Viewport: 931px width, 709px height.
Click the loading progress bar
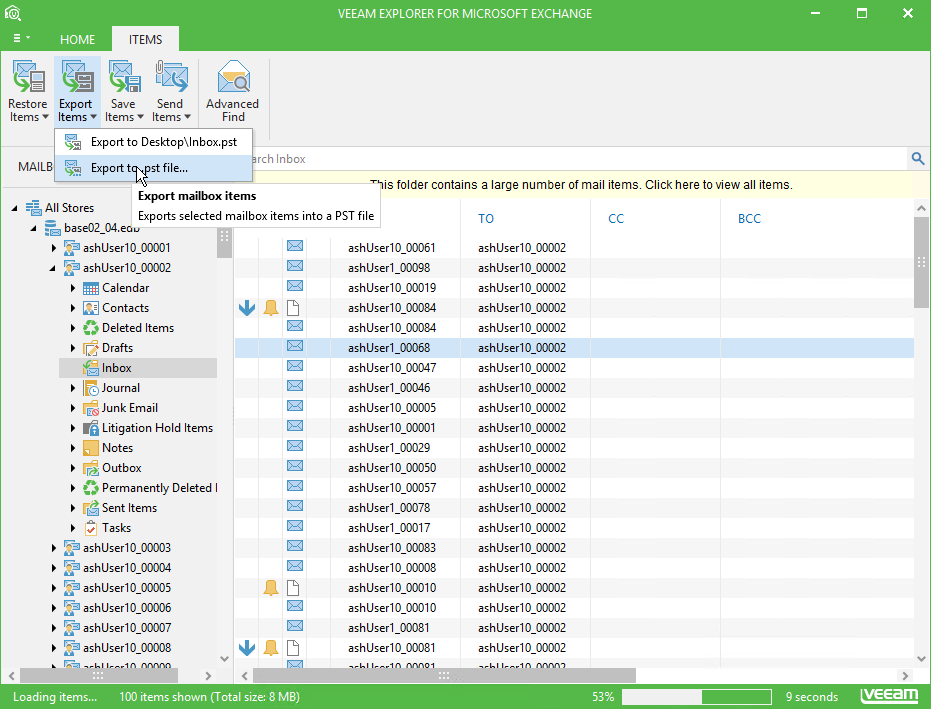coord(696,697)
